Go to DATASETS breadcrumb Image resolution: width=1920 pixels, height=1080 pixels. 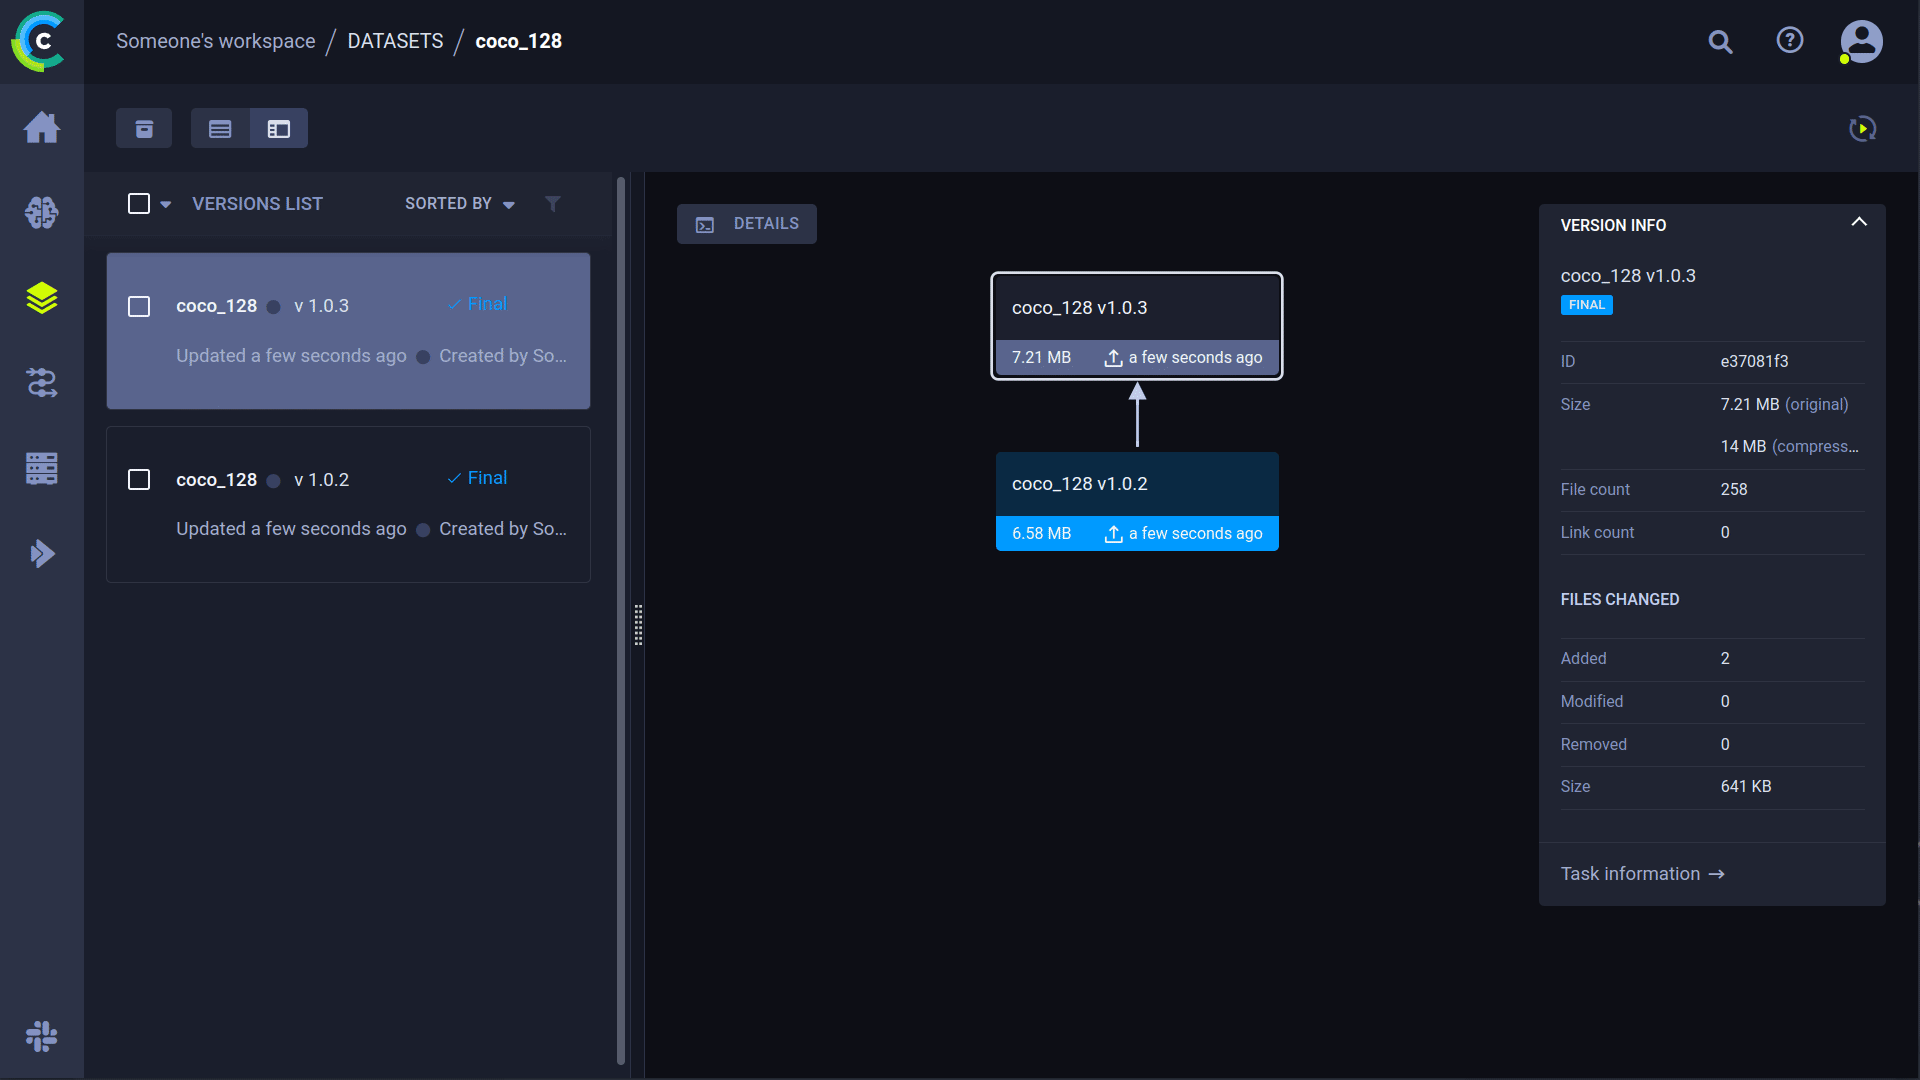[395, 41]
